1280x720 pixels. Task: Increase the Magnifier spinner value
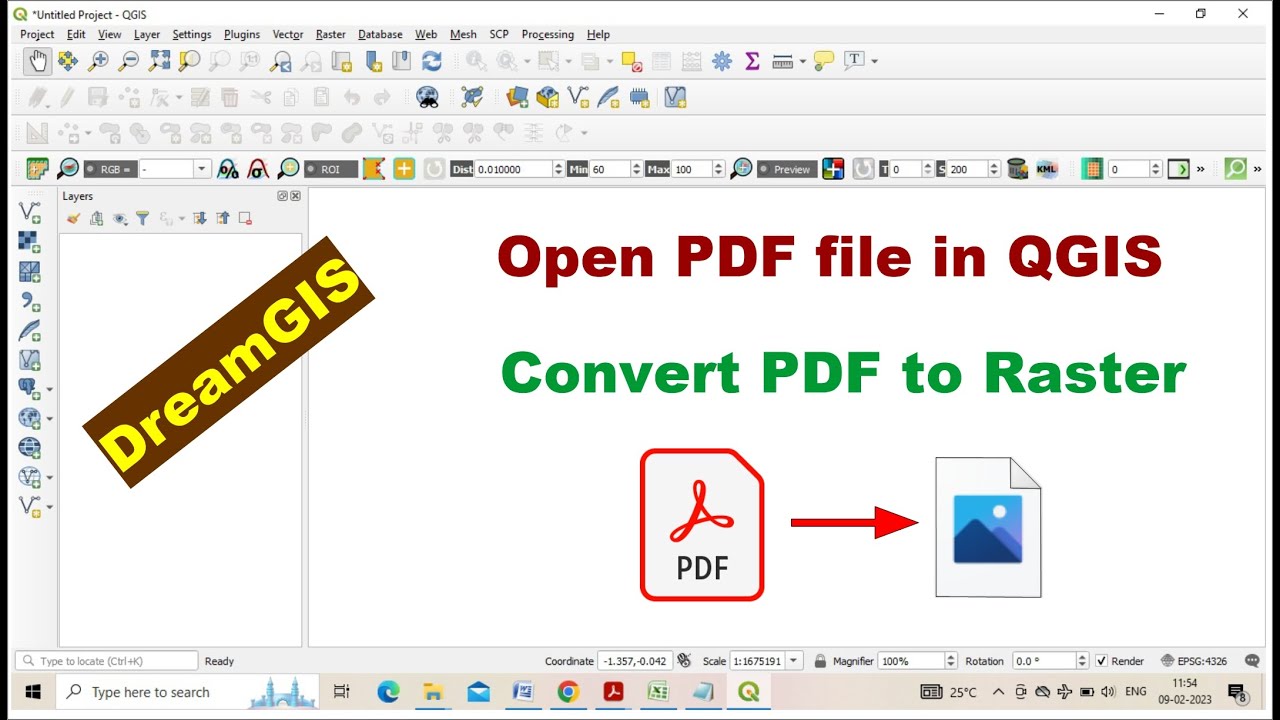[950, 657]
